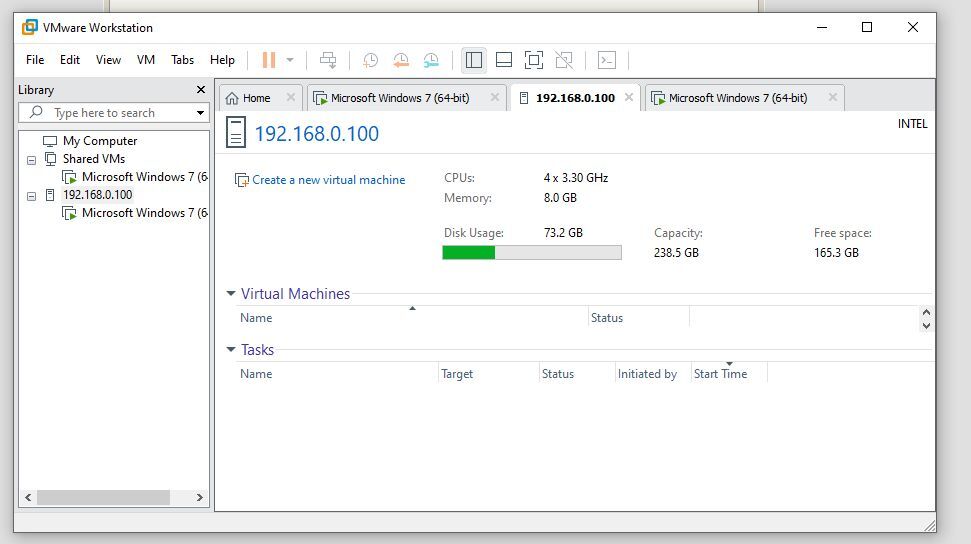Close the Library panel

pos(201,90)
